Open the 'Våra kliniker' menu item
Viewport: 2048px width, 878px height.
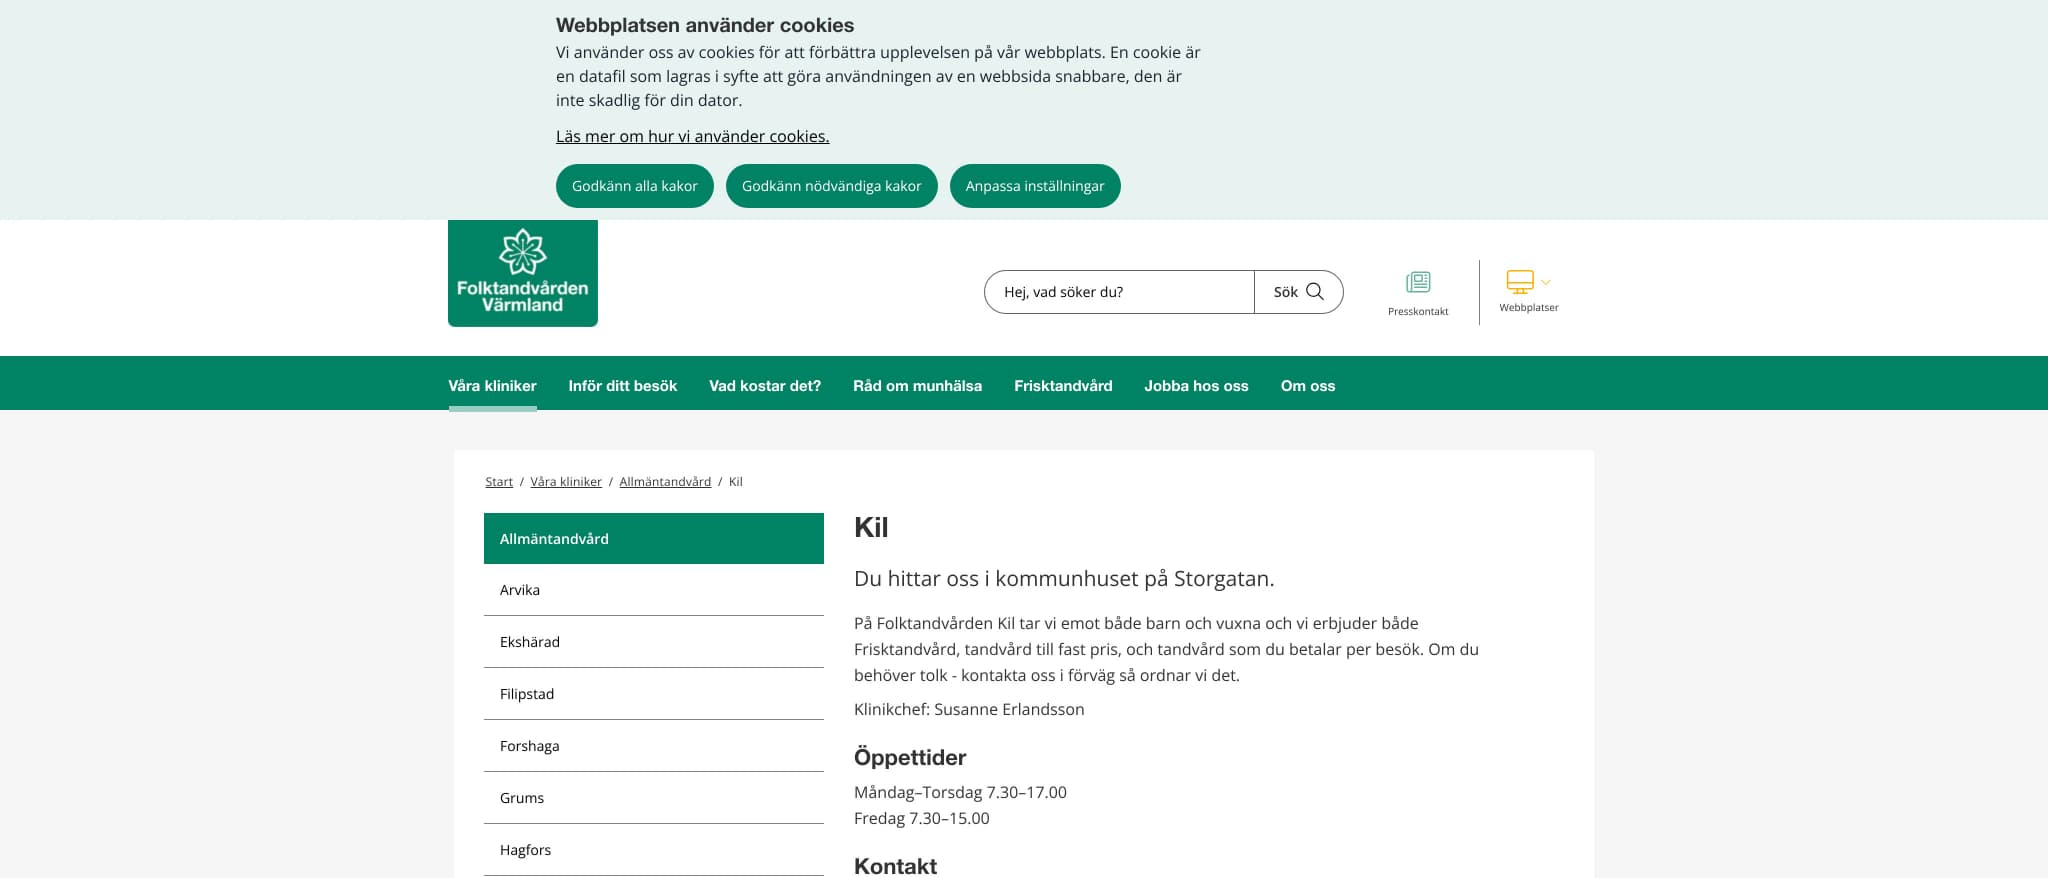492,386
